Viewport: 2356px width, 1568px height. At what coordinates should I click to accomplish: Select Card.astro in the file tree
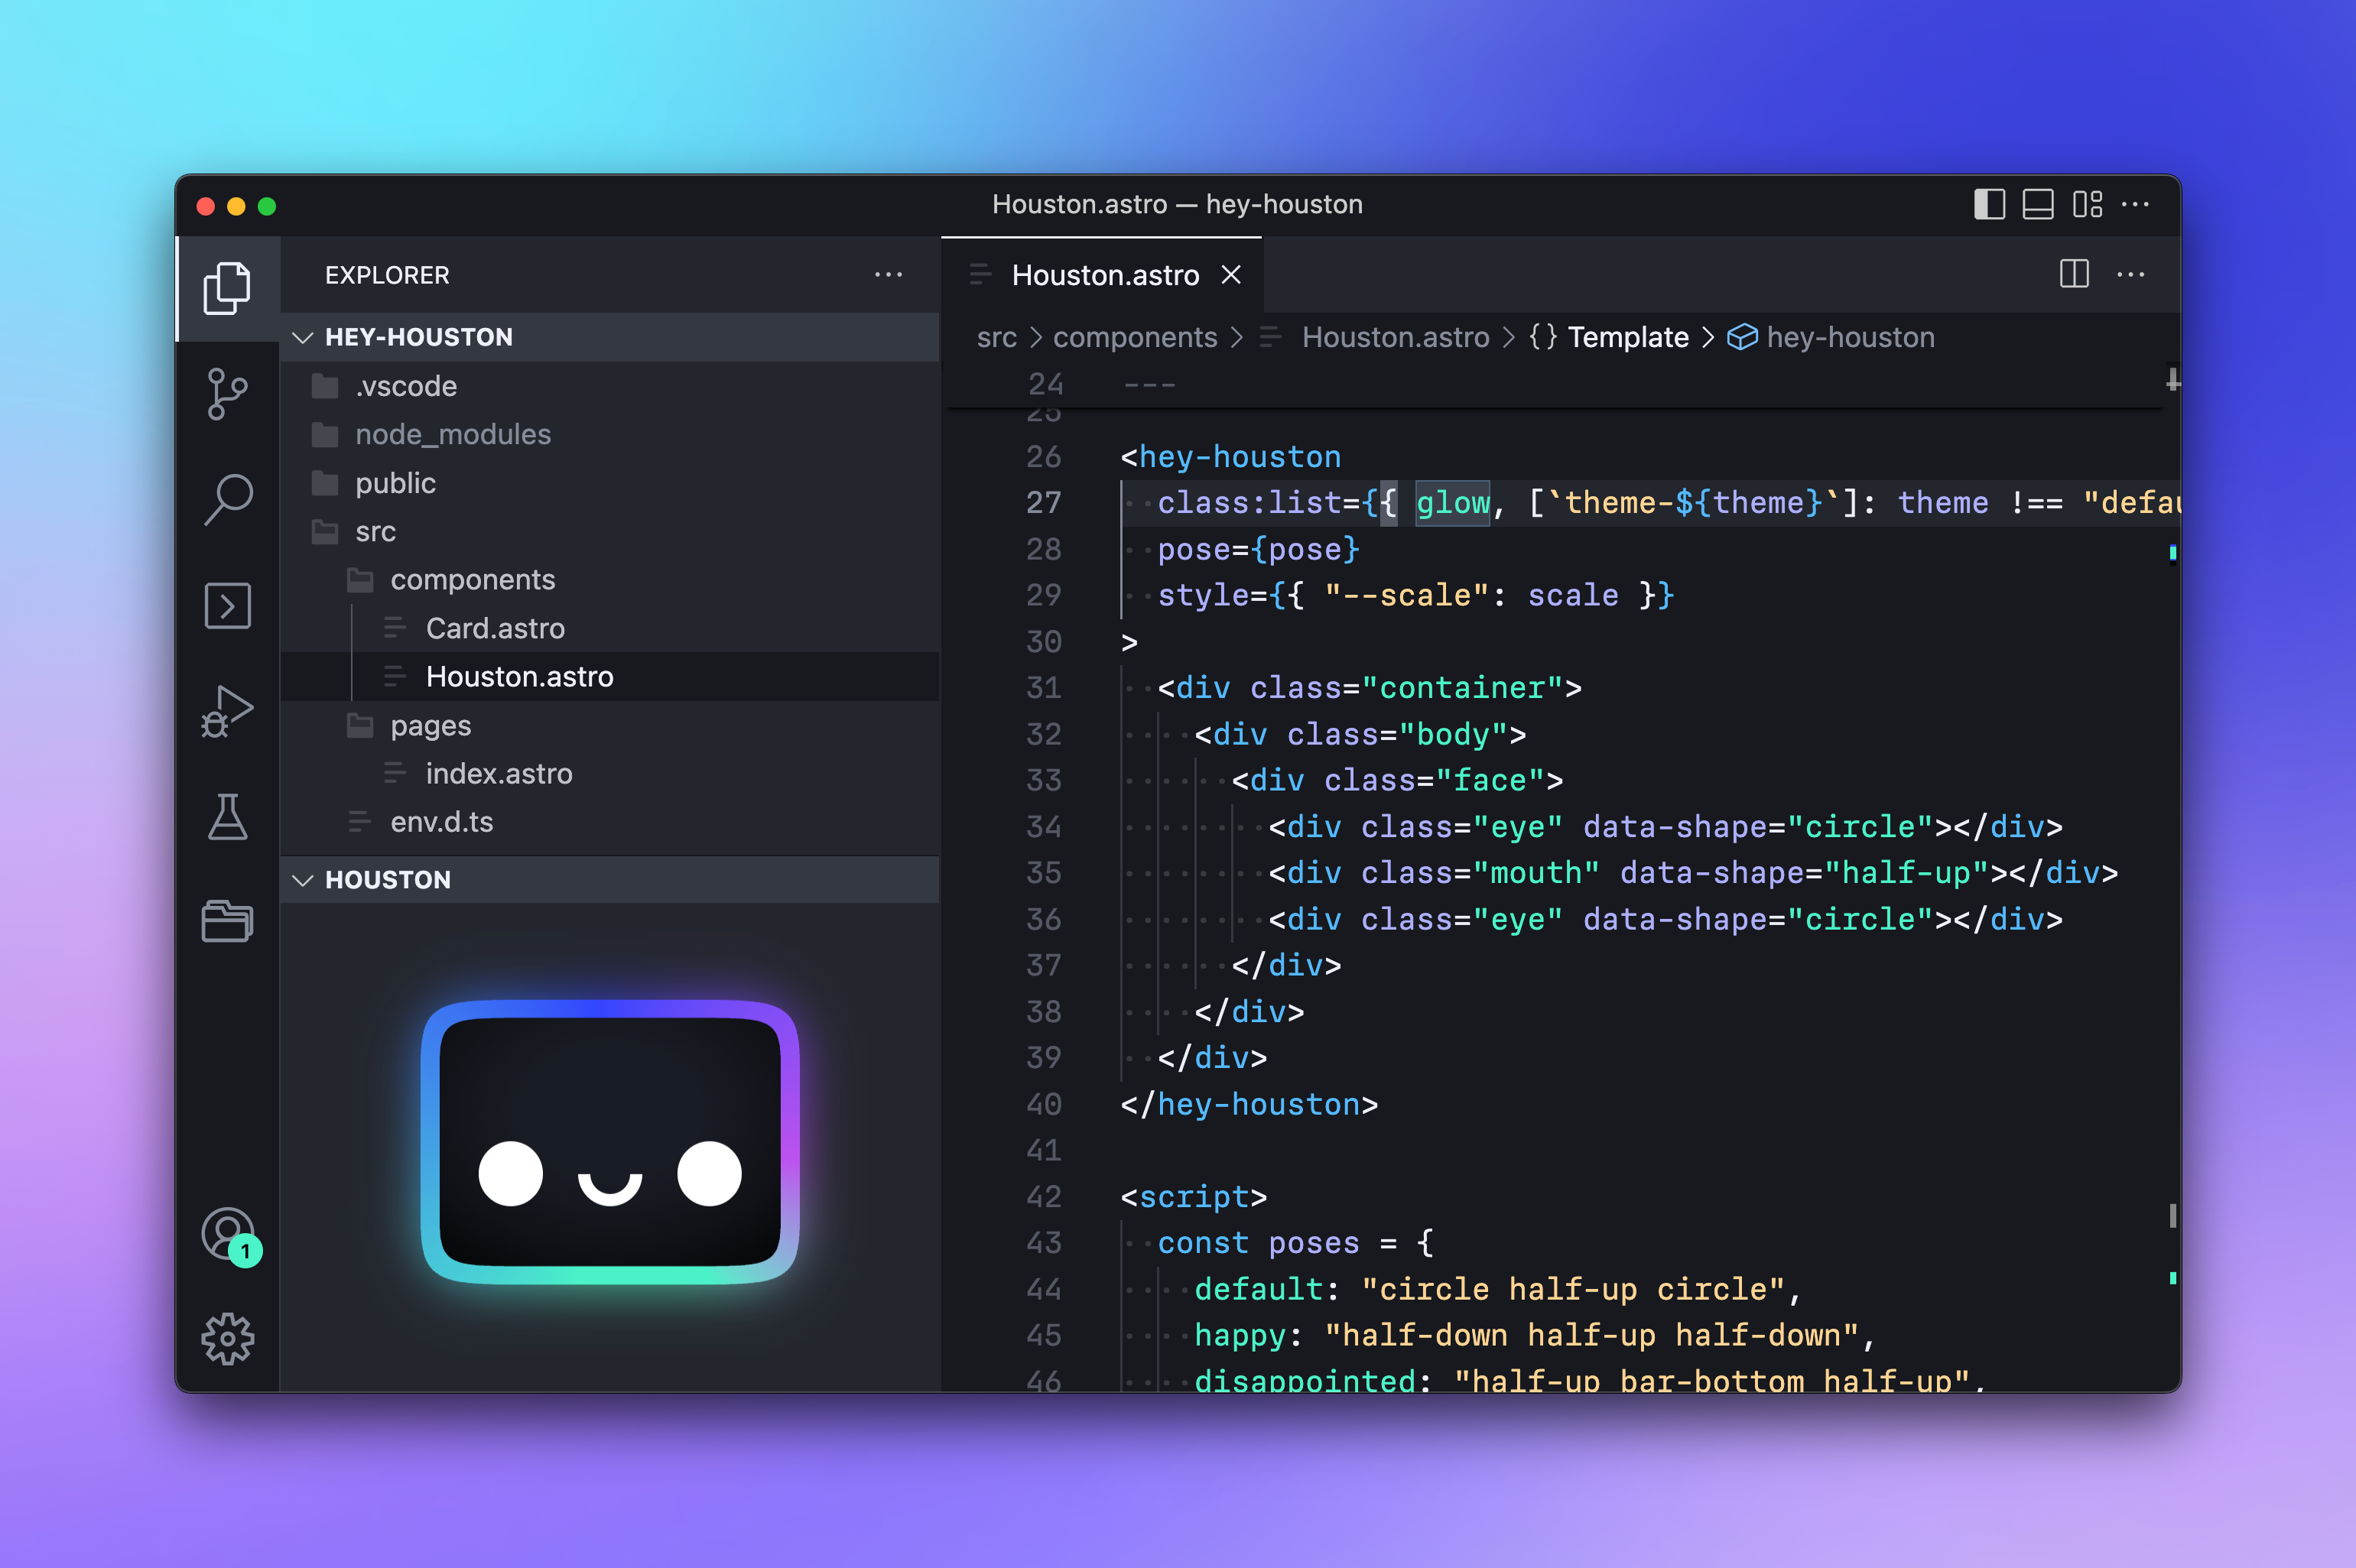pyautogui.click(x=494, y=628)
